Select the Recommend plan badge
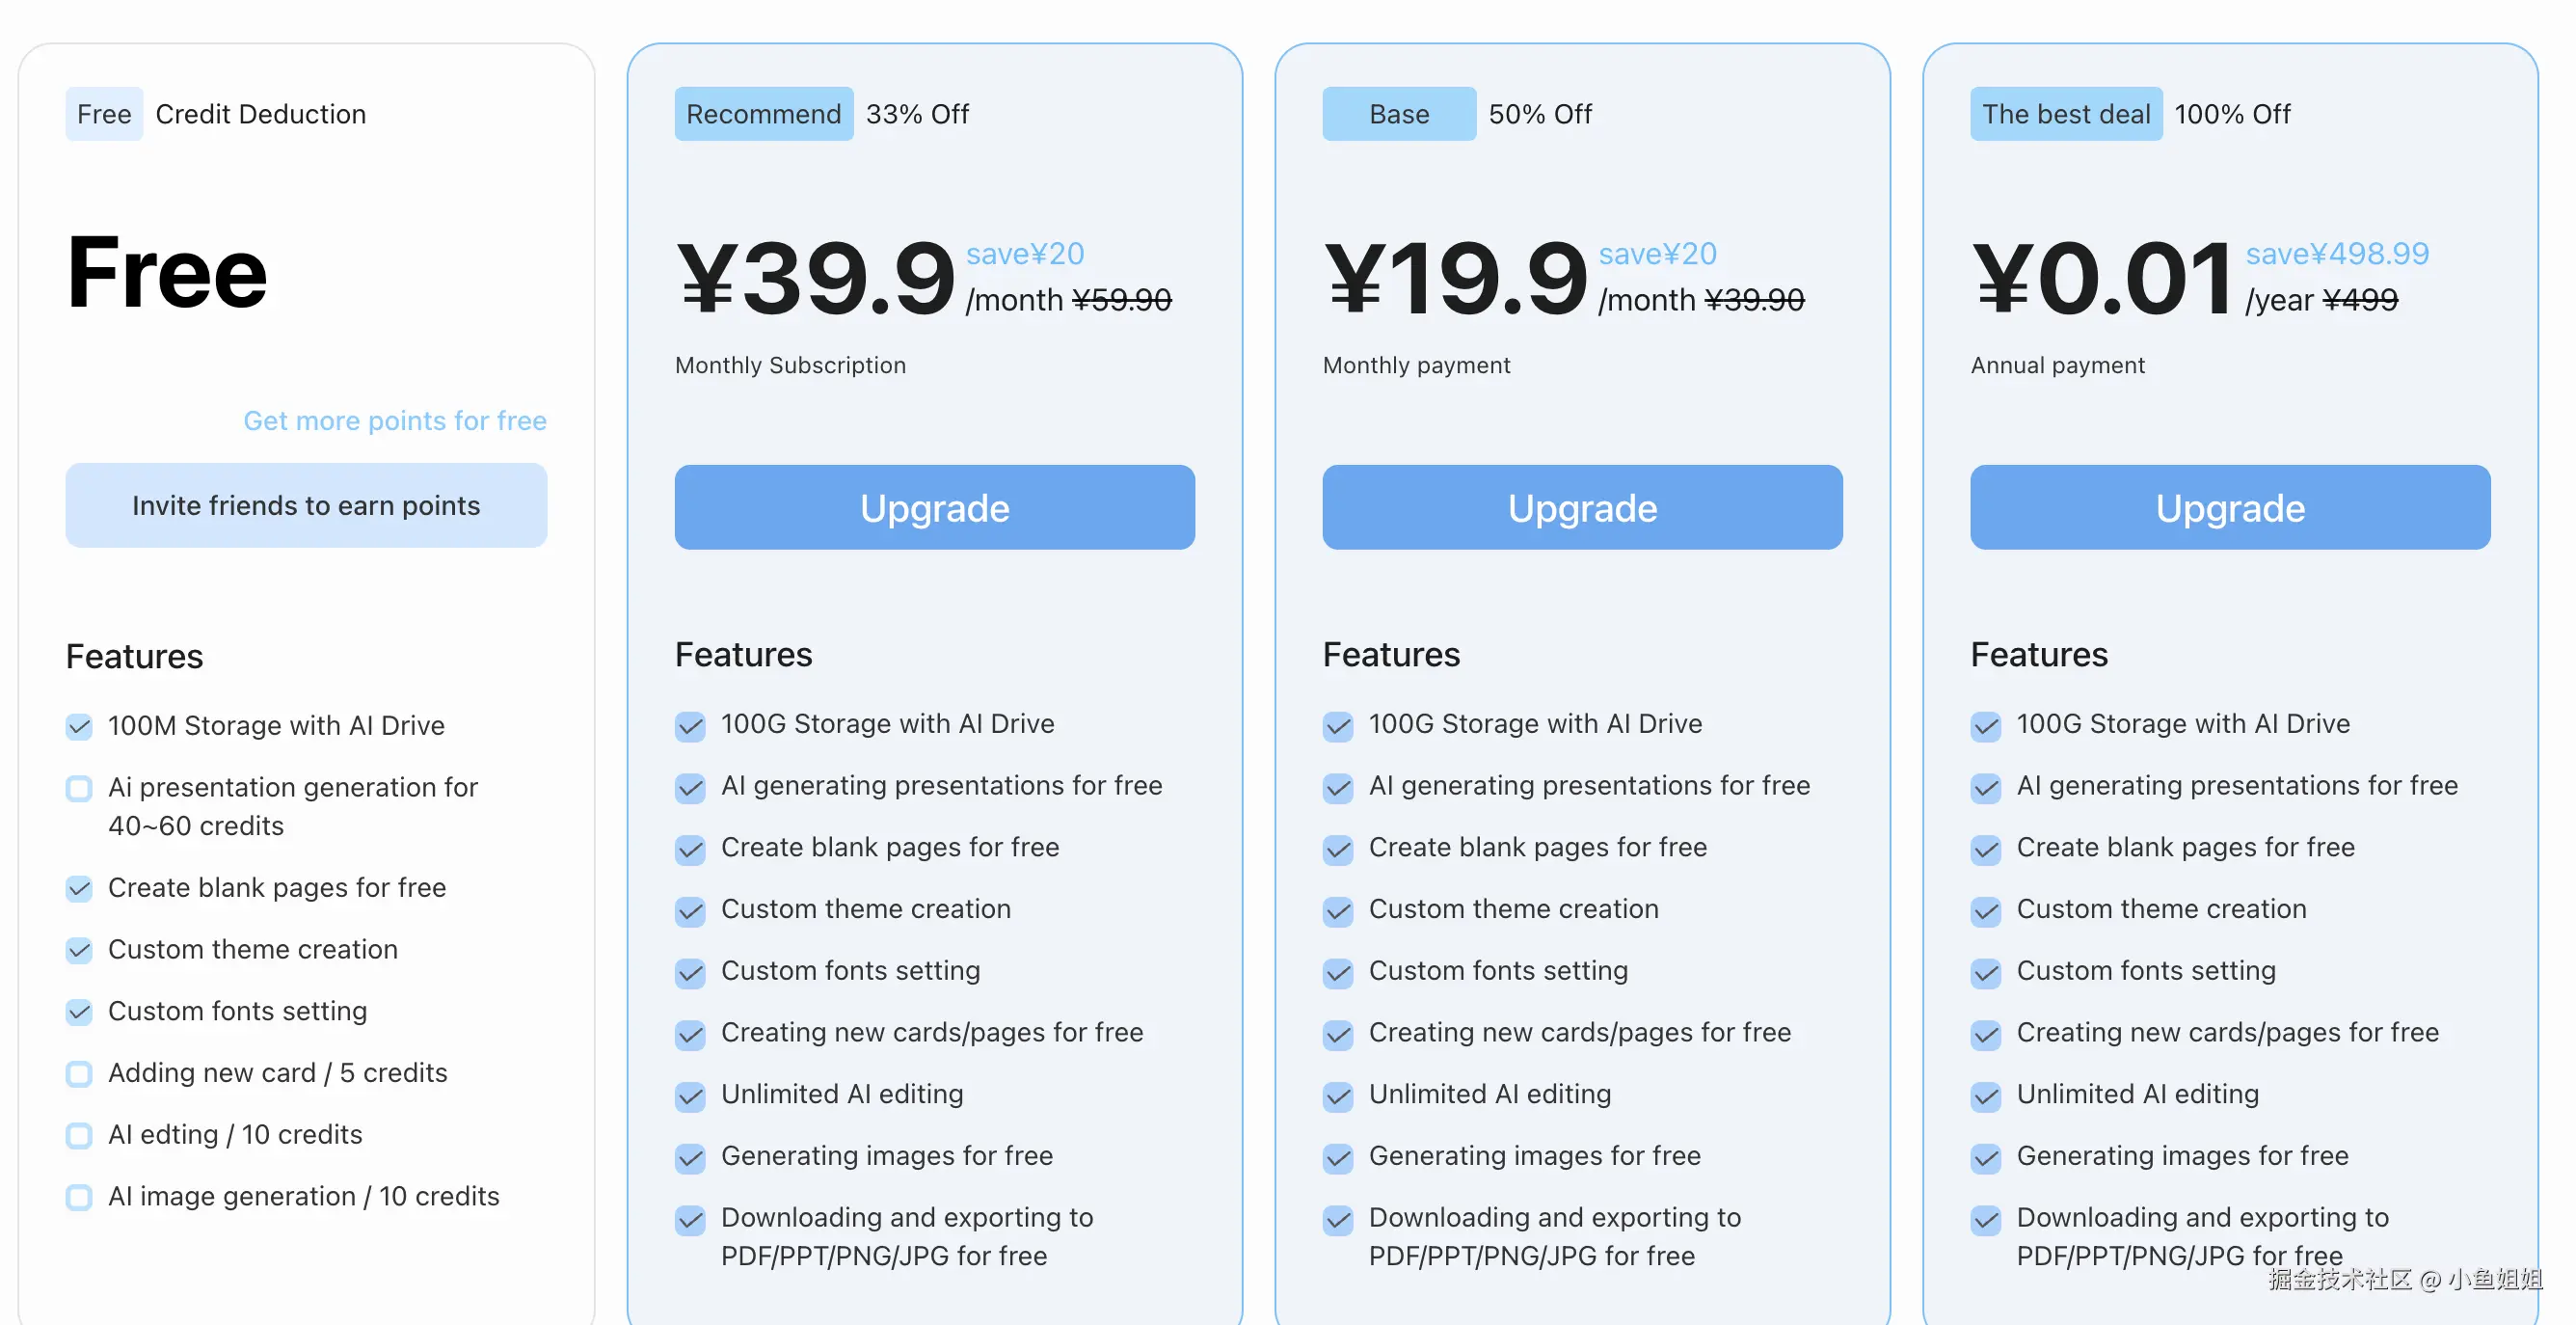This screenshot has height=1325, width=2576. [763, 114]
